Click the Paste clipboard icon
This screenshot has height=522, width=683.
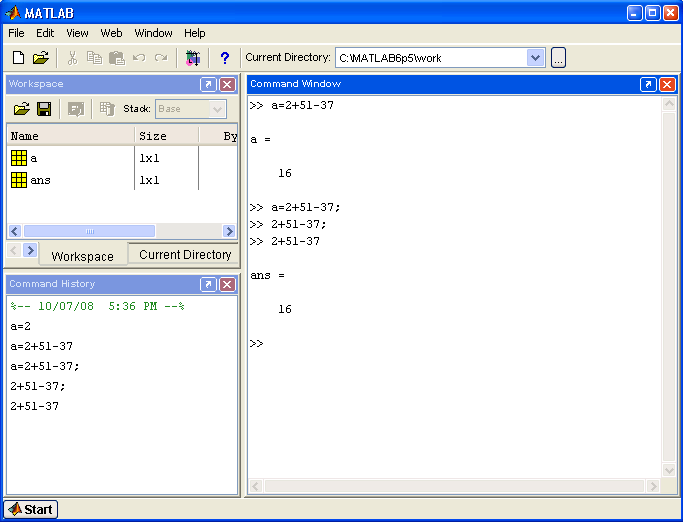pos(117,58)
